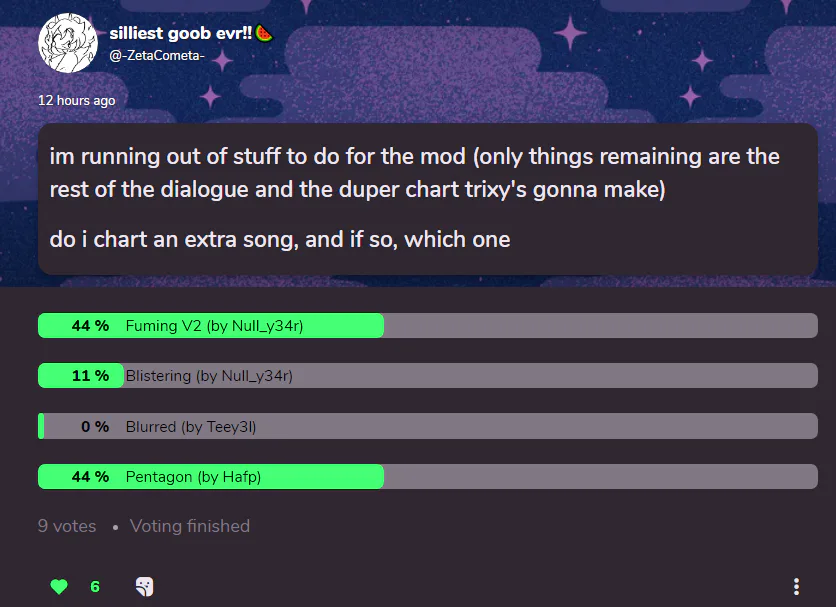Click the 11 % label on Blistering
Screen dimensions: 836x607
[x=90, y=376]
